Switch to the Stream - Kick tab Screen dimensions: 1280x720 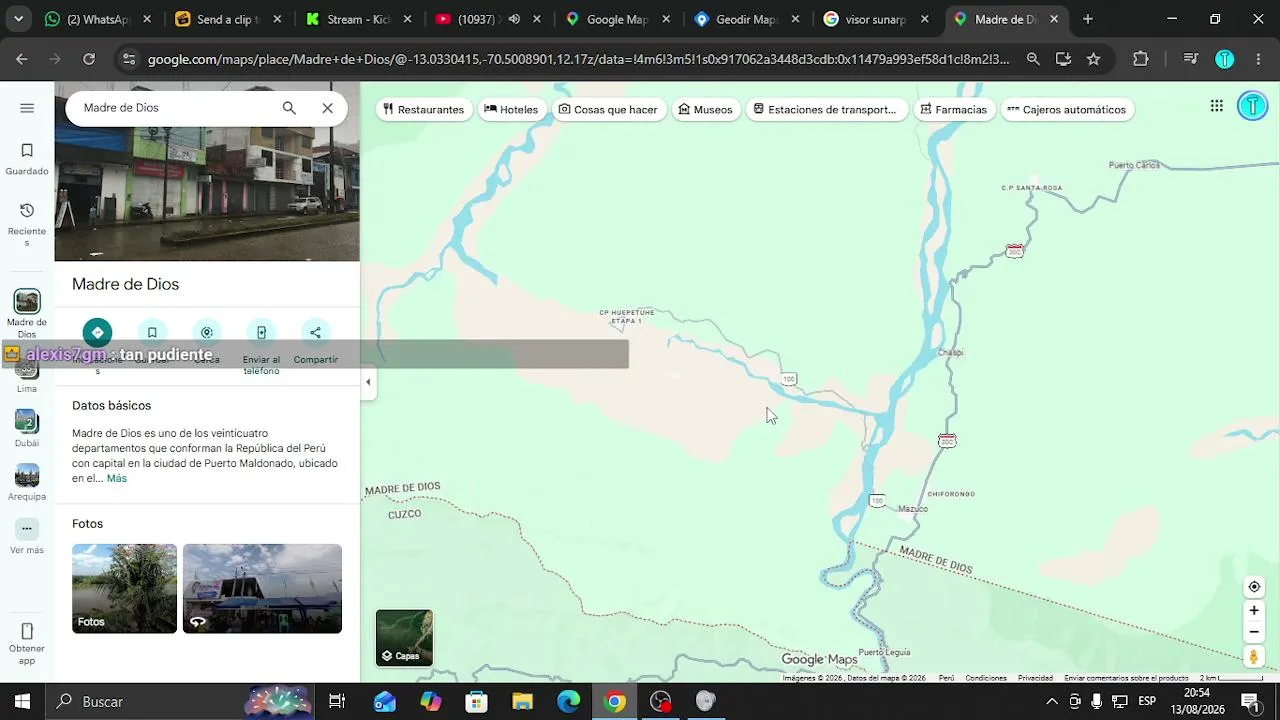[x=359, y=19]
